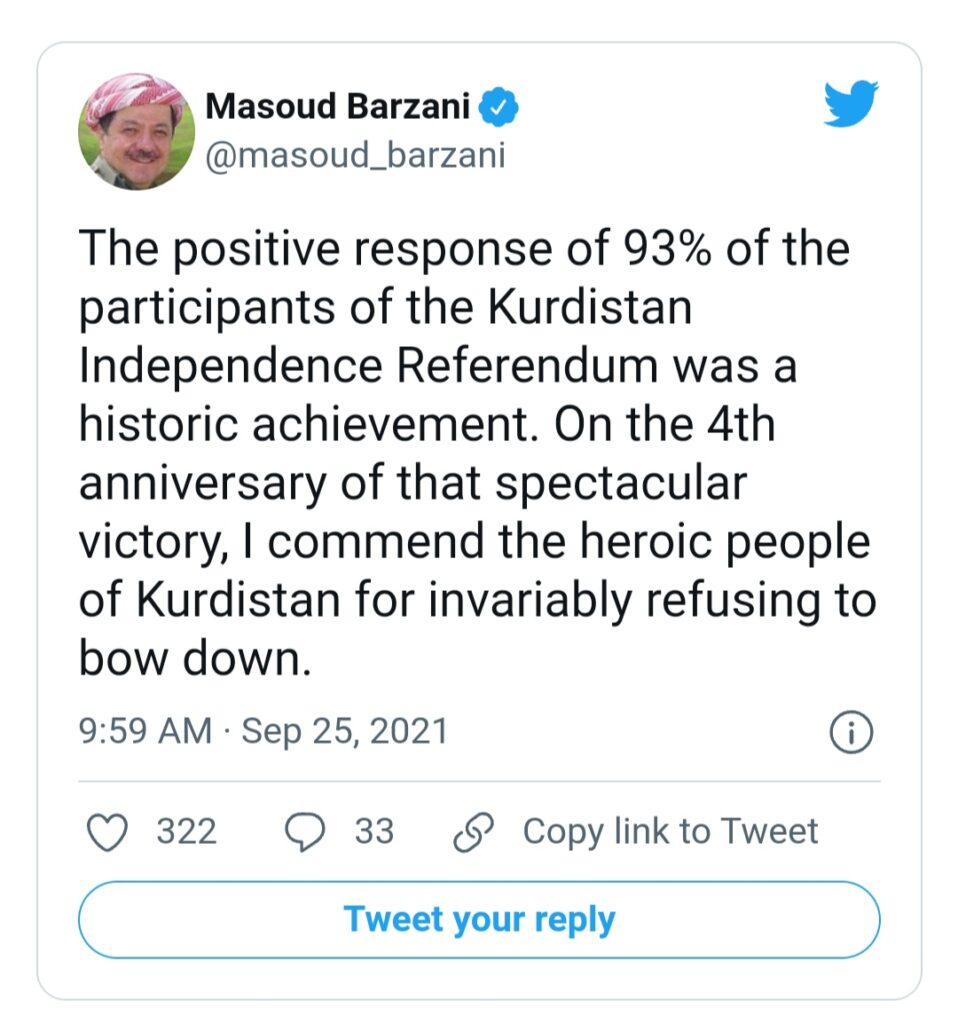Open the @masoud_barzani handle link
This screenshot has width=958, height=1024.
click(x=355, y=156)
